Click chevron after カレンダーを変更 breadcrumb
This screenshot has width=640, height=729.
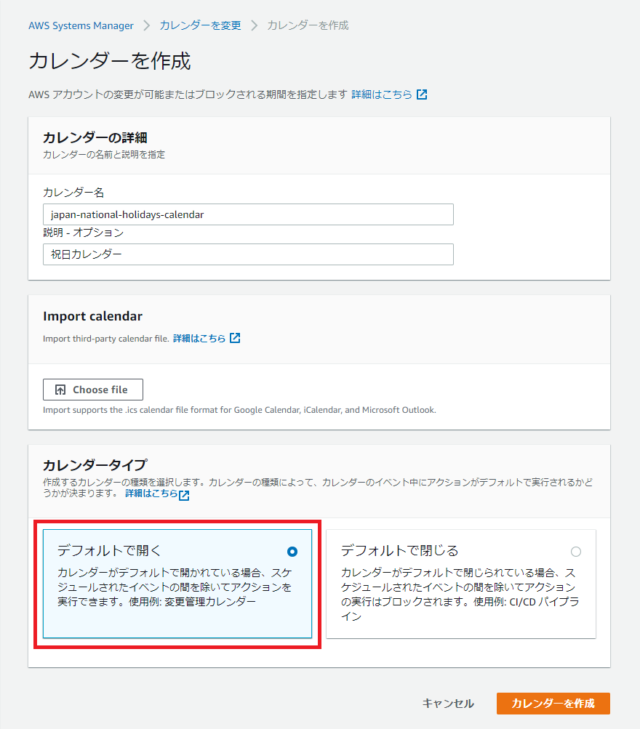point(254,26)
